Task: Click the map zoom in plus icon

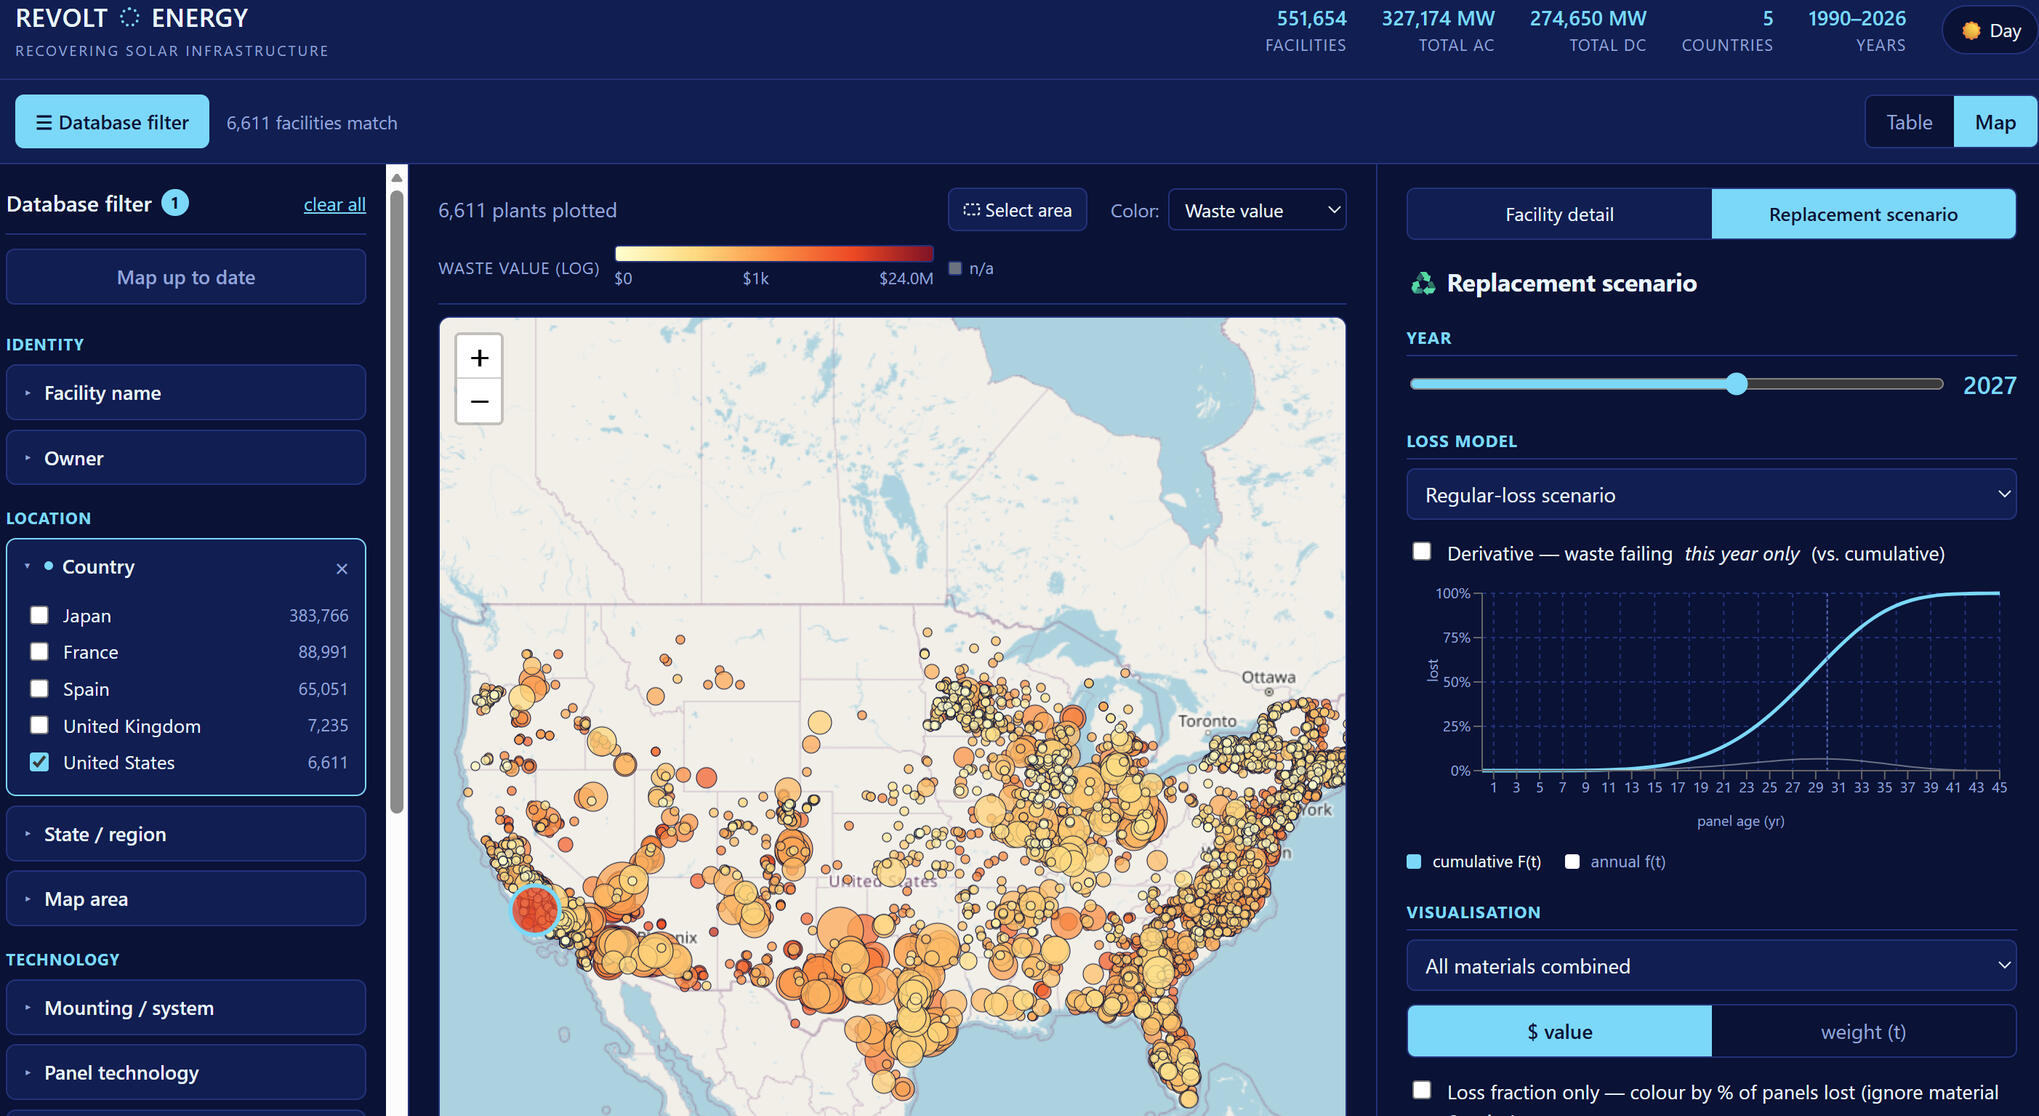Action: pyautogui.click(x=479, y=358)
